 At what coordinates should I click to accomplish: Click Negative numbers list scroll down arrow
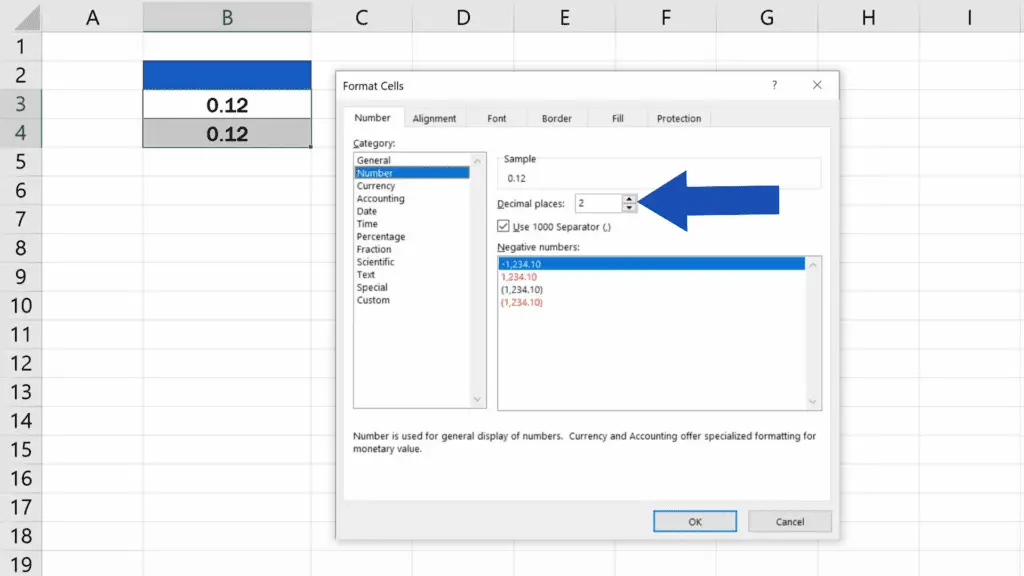pos(812,402)
